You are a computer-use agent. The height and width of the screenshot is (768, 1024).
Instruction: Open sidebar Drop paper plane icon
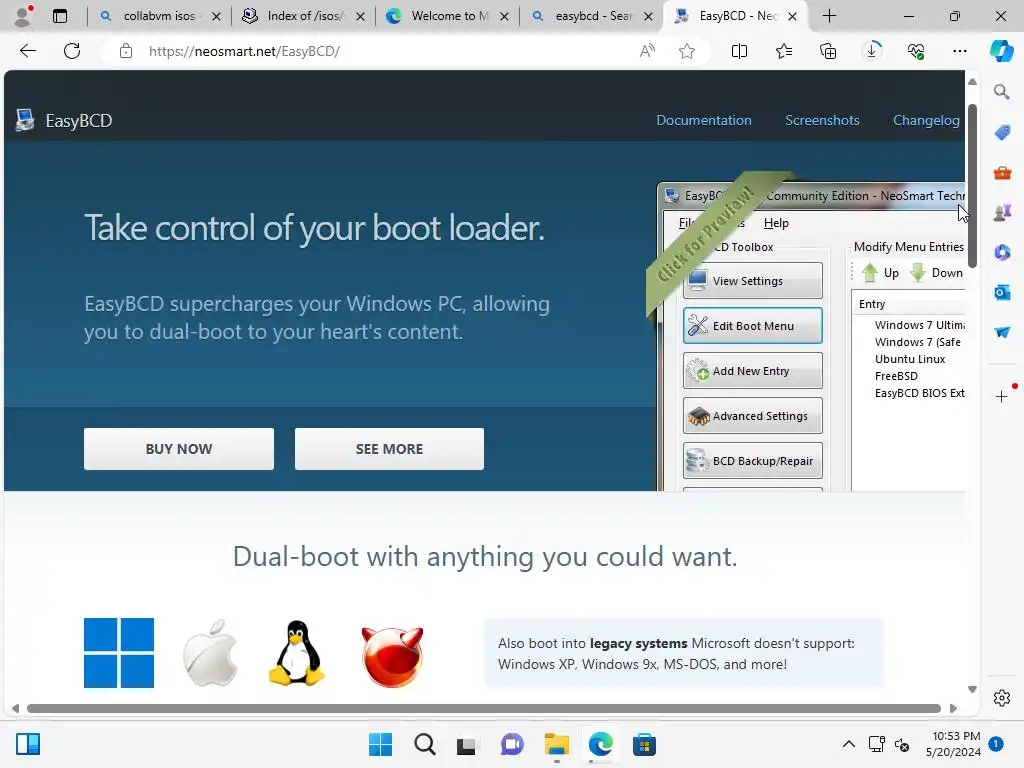1002,332
